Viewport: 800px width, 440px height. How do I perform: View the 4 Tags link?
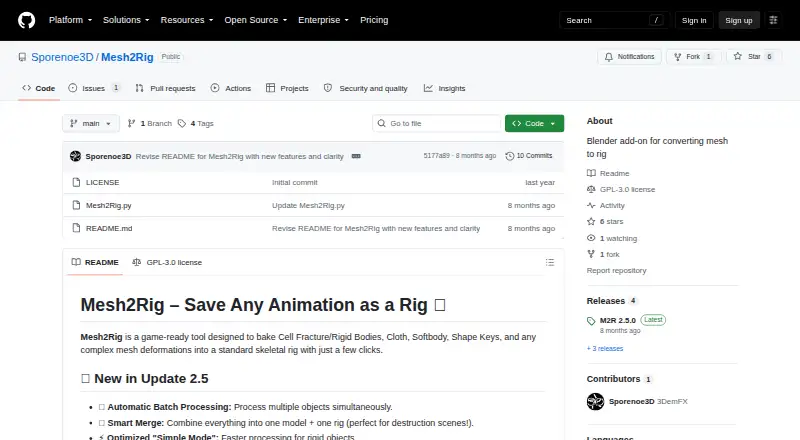click(196, 124)
